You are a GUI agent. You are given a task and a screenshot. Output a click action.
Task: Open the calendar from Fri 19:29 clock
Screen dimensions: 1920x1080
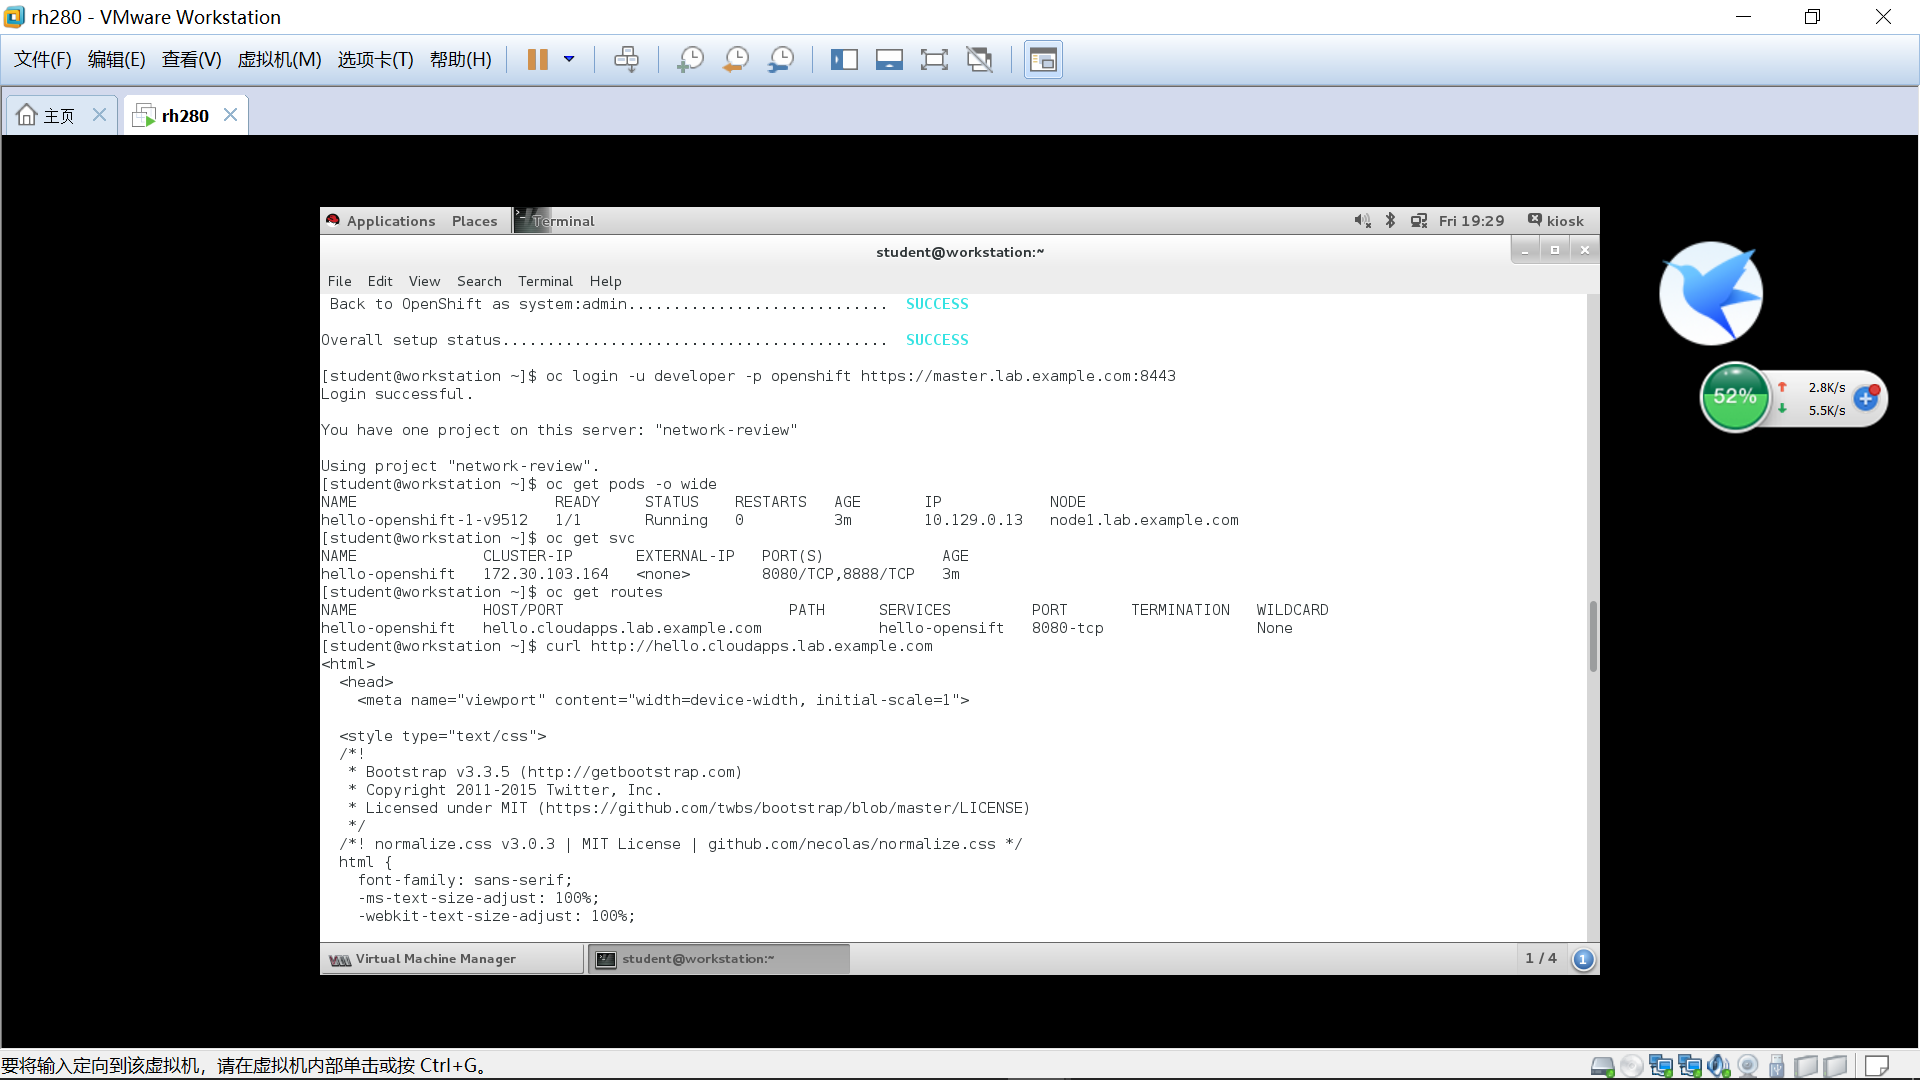click(x=1471, y=220)
